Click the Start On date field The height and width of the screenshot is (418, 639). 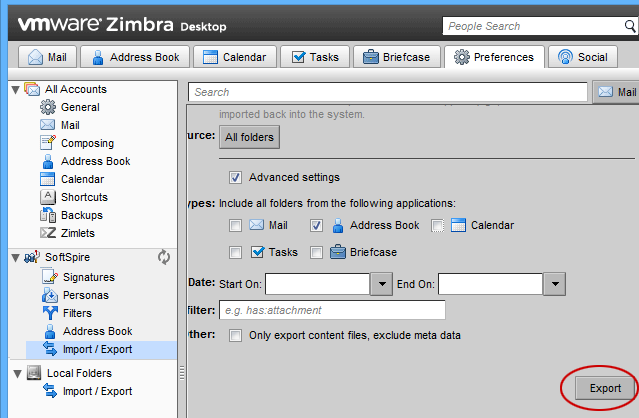pos(317,284)
